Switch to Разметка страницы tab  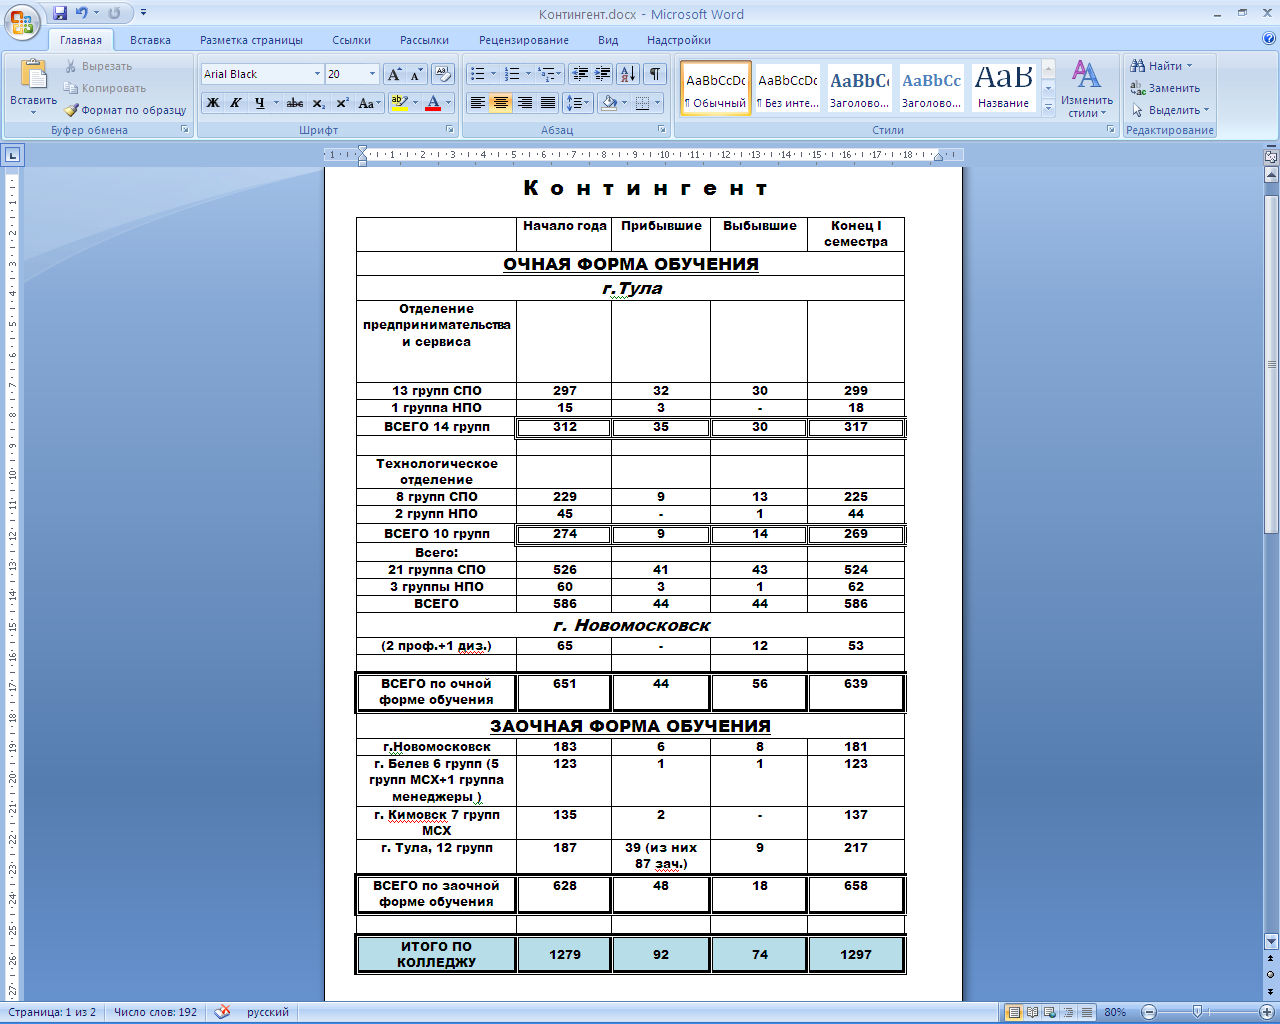(x=251, y=40)
